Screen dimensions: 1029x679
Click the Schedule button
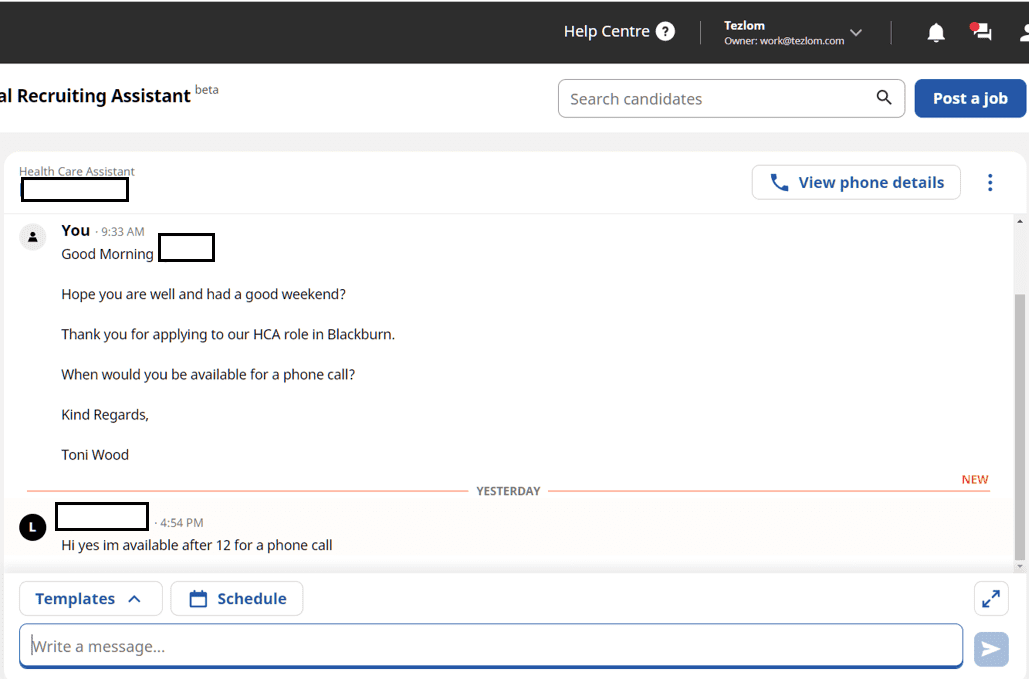point(237,598)
